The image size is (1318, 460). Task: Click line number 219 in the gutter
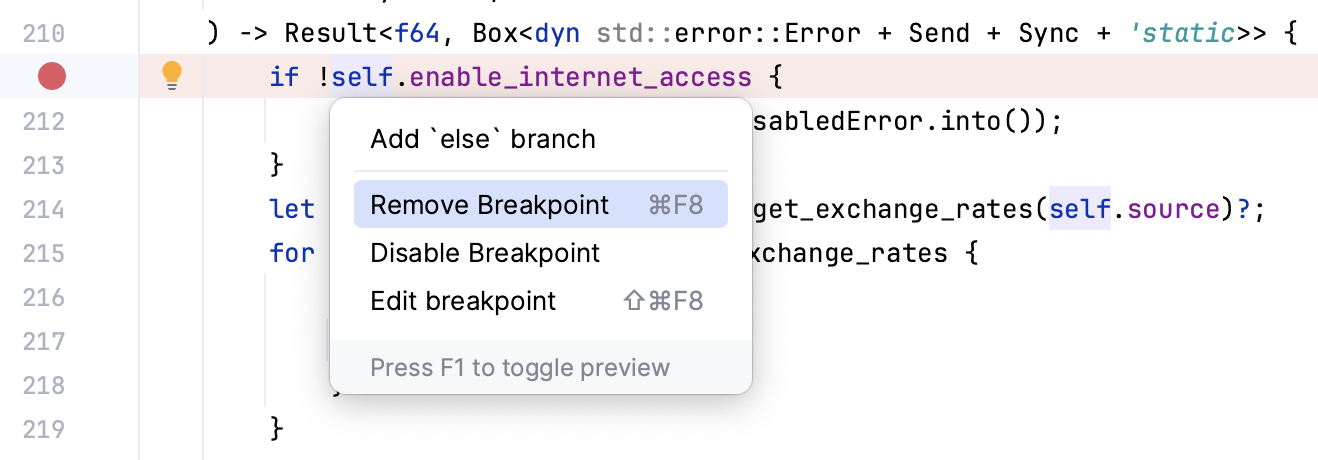click(43, 429)
